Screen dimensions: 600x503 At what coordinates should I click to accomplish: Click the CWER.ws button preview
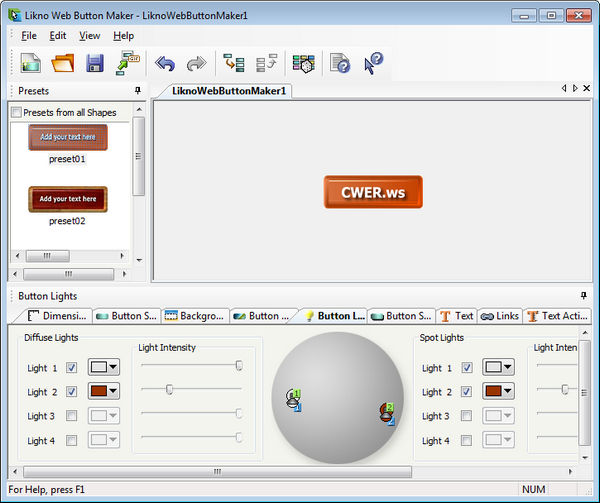pos(373,192)
